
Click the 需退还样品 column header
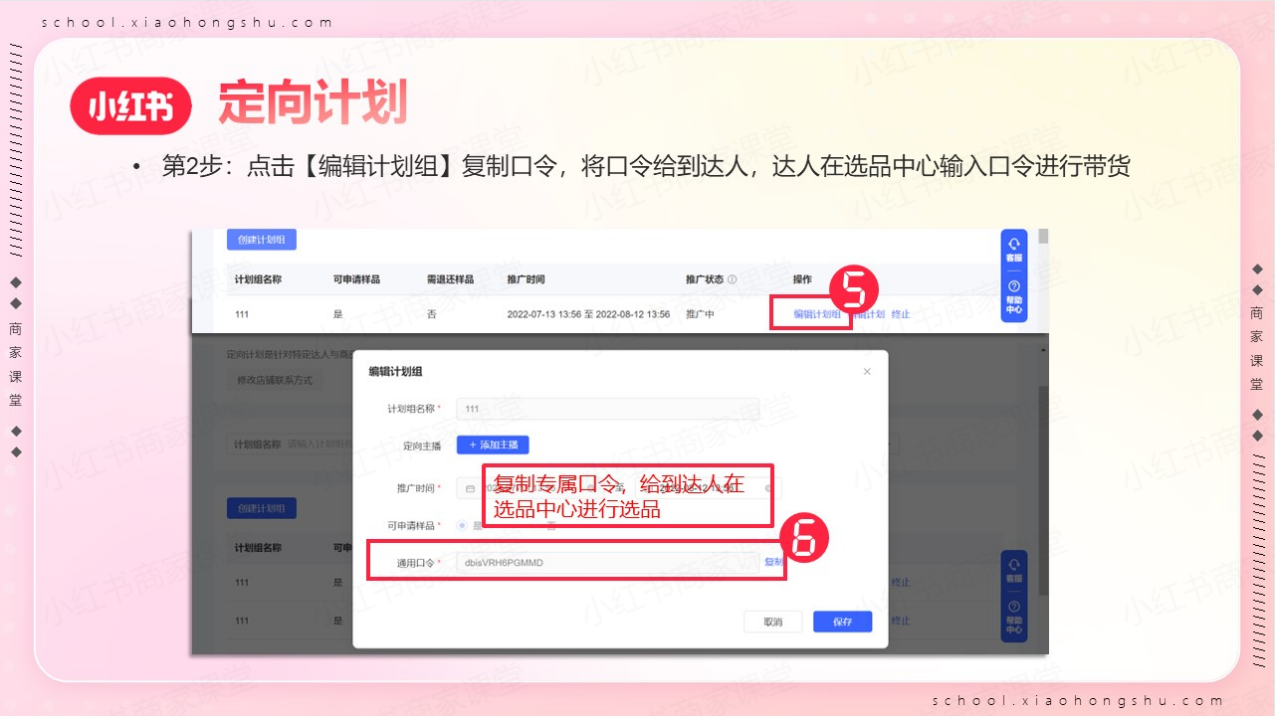click(450, 279)
